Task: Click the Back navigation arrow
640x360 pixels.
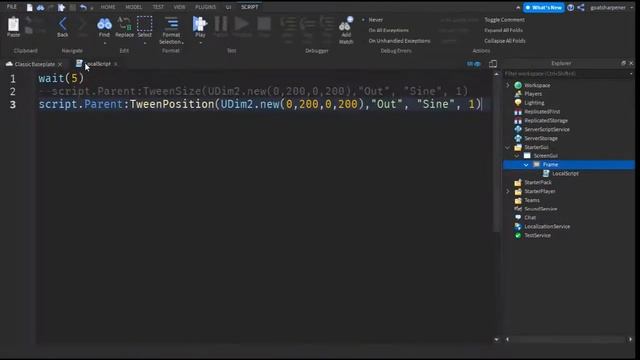Action: pos(62,24)
